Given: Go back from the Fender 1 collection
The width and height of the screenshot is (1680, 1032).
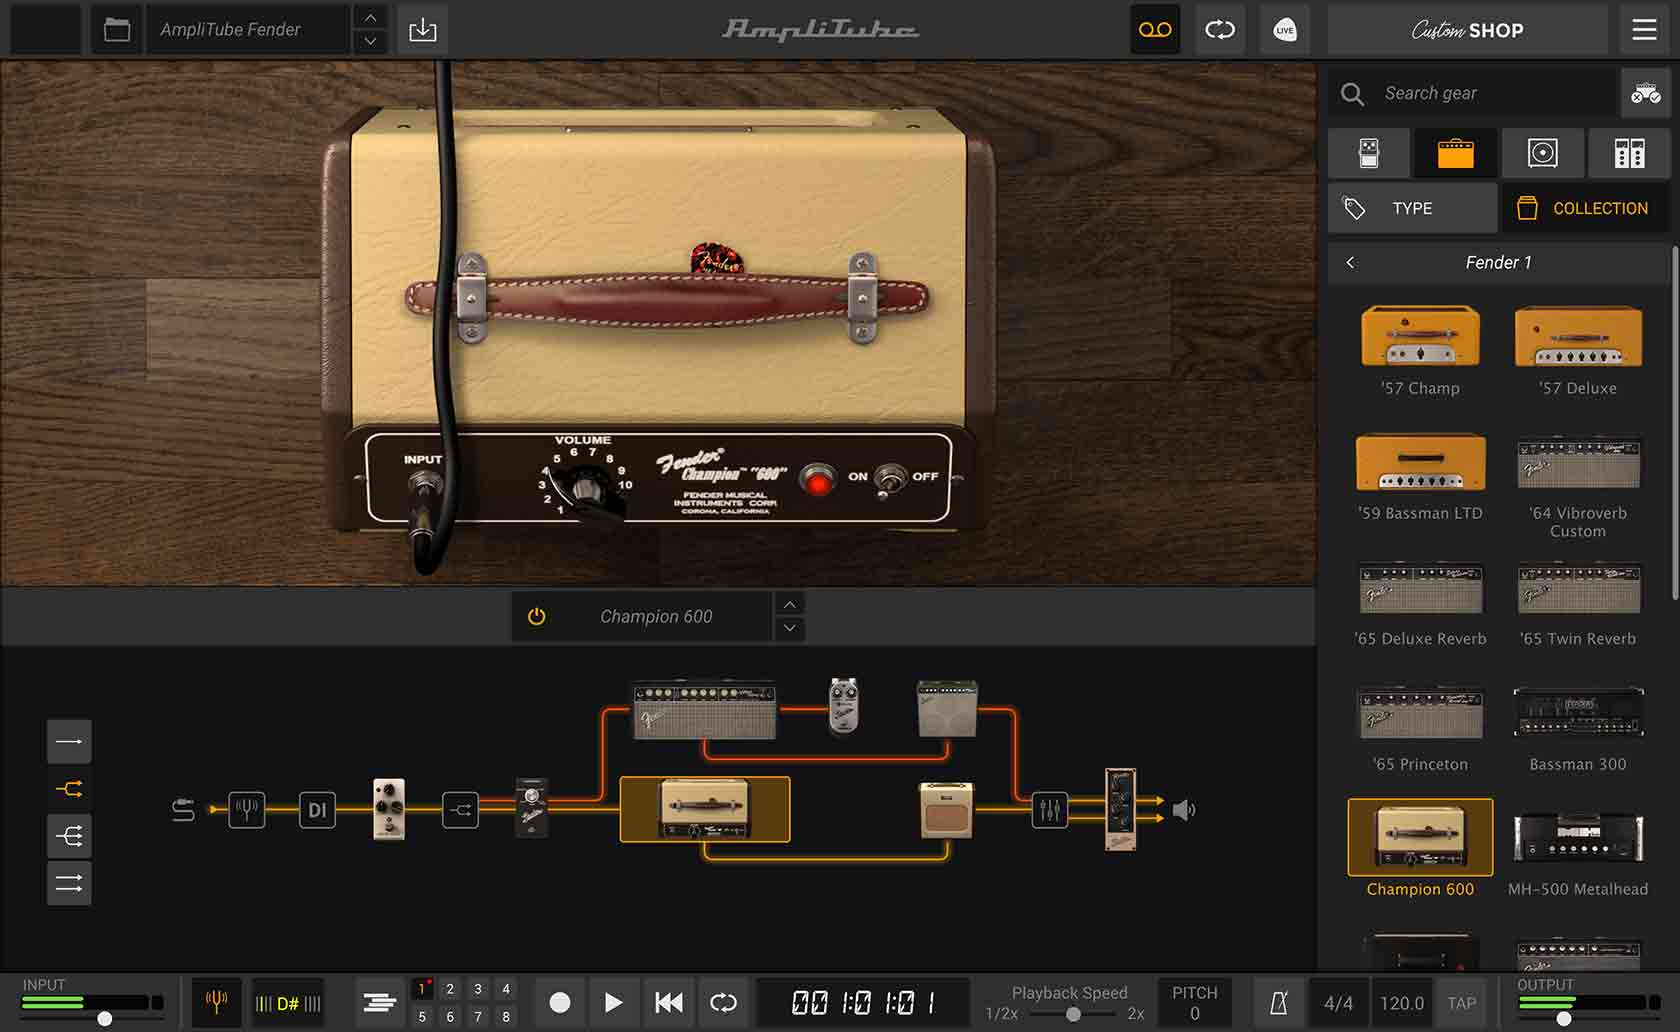Looking at the screenshot, I should pyautogui.click(x=1350, y=262).
